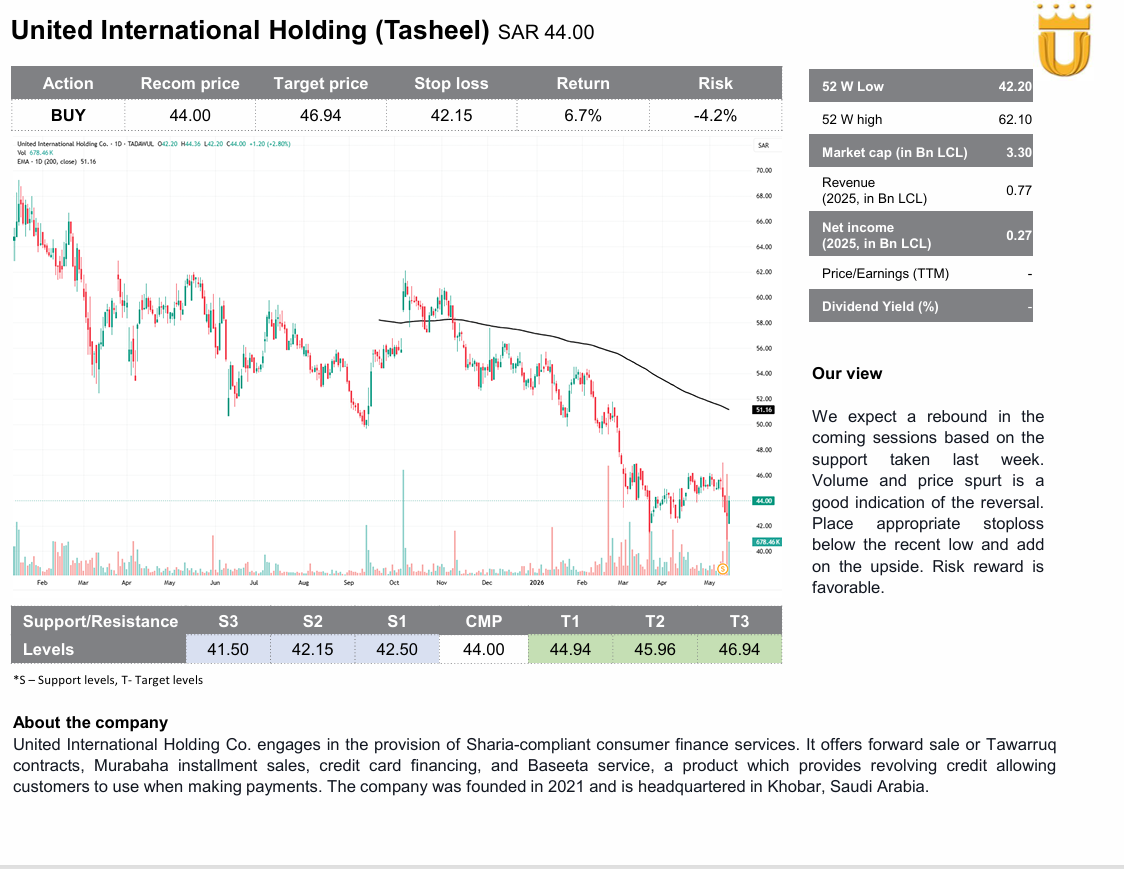Viewport: 1124px width, 869px height.
Task: Click the green 44.00 current price tag
Action: [763, 500]
